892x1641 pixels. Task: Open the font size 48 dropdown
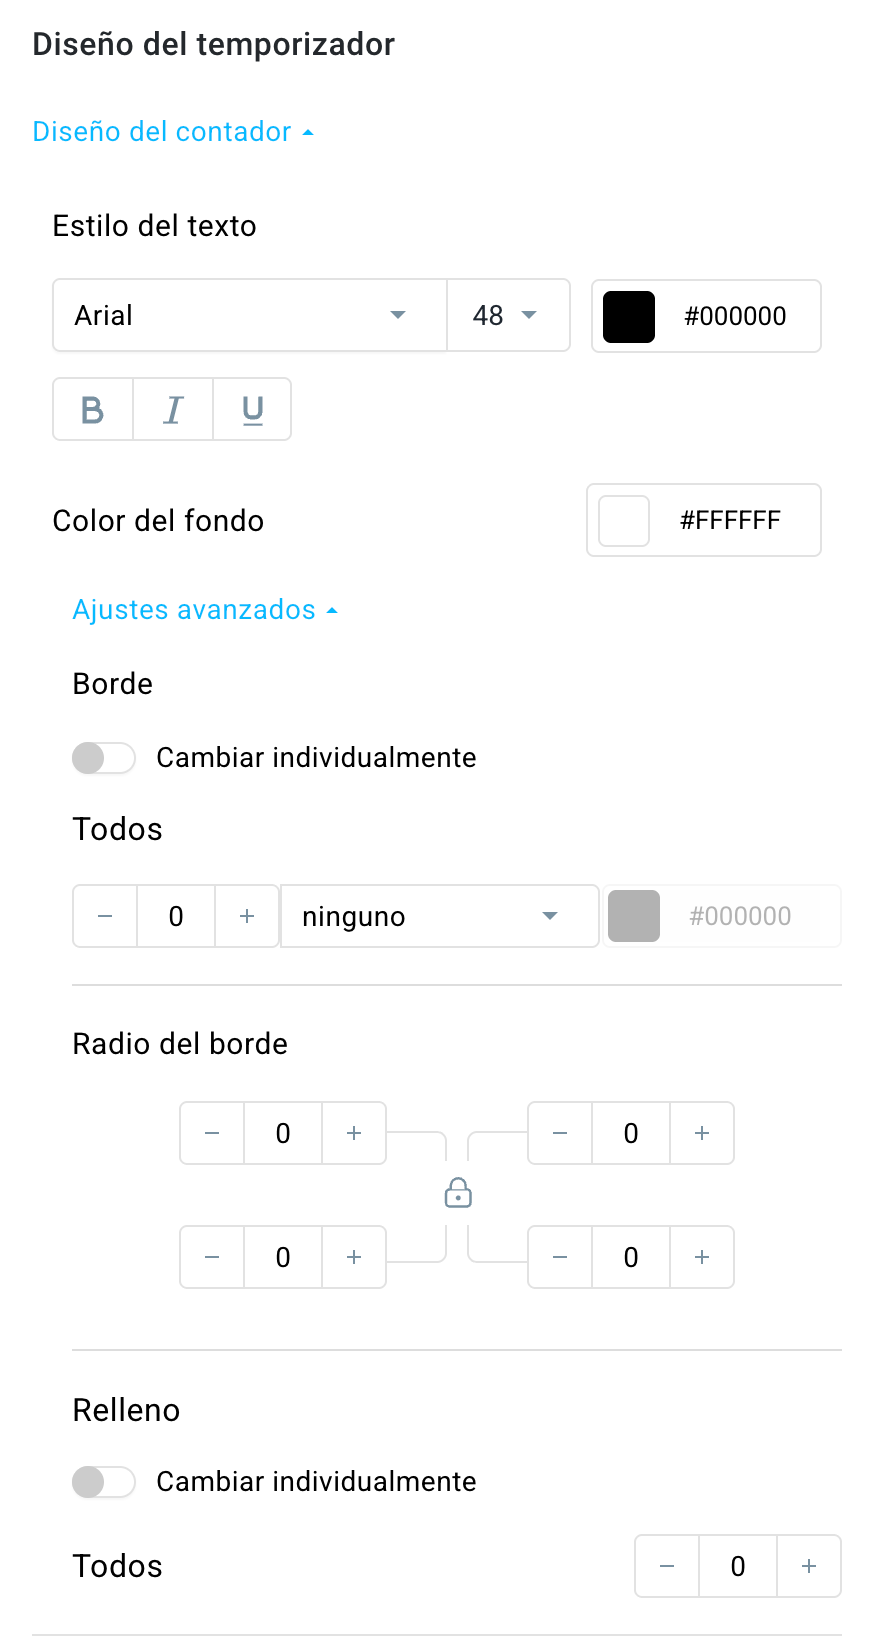click(507, 316)
